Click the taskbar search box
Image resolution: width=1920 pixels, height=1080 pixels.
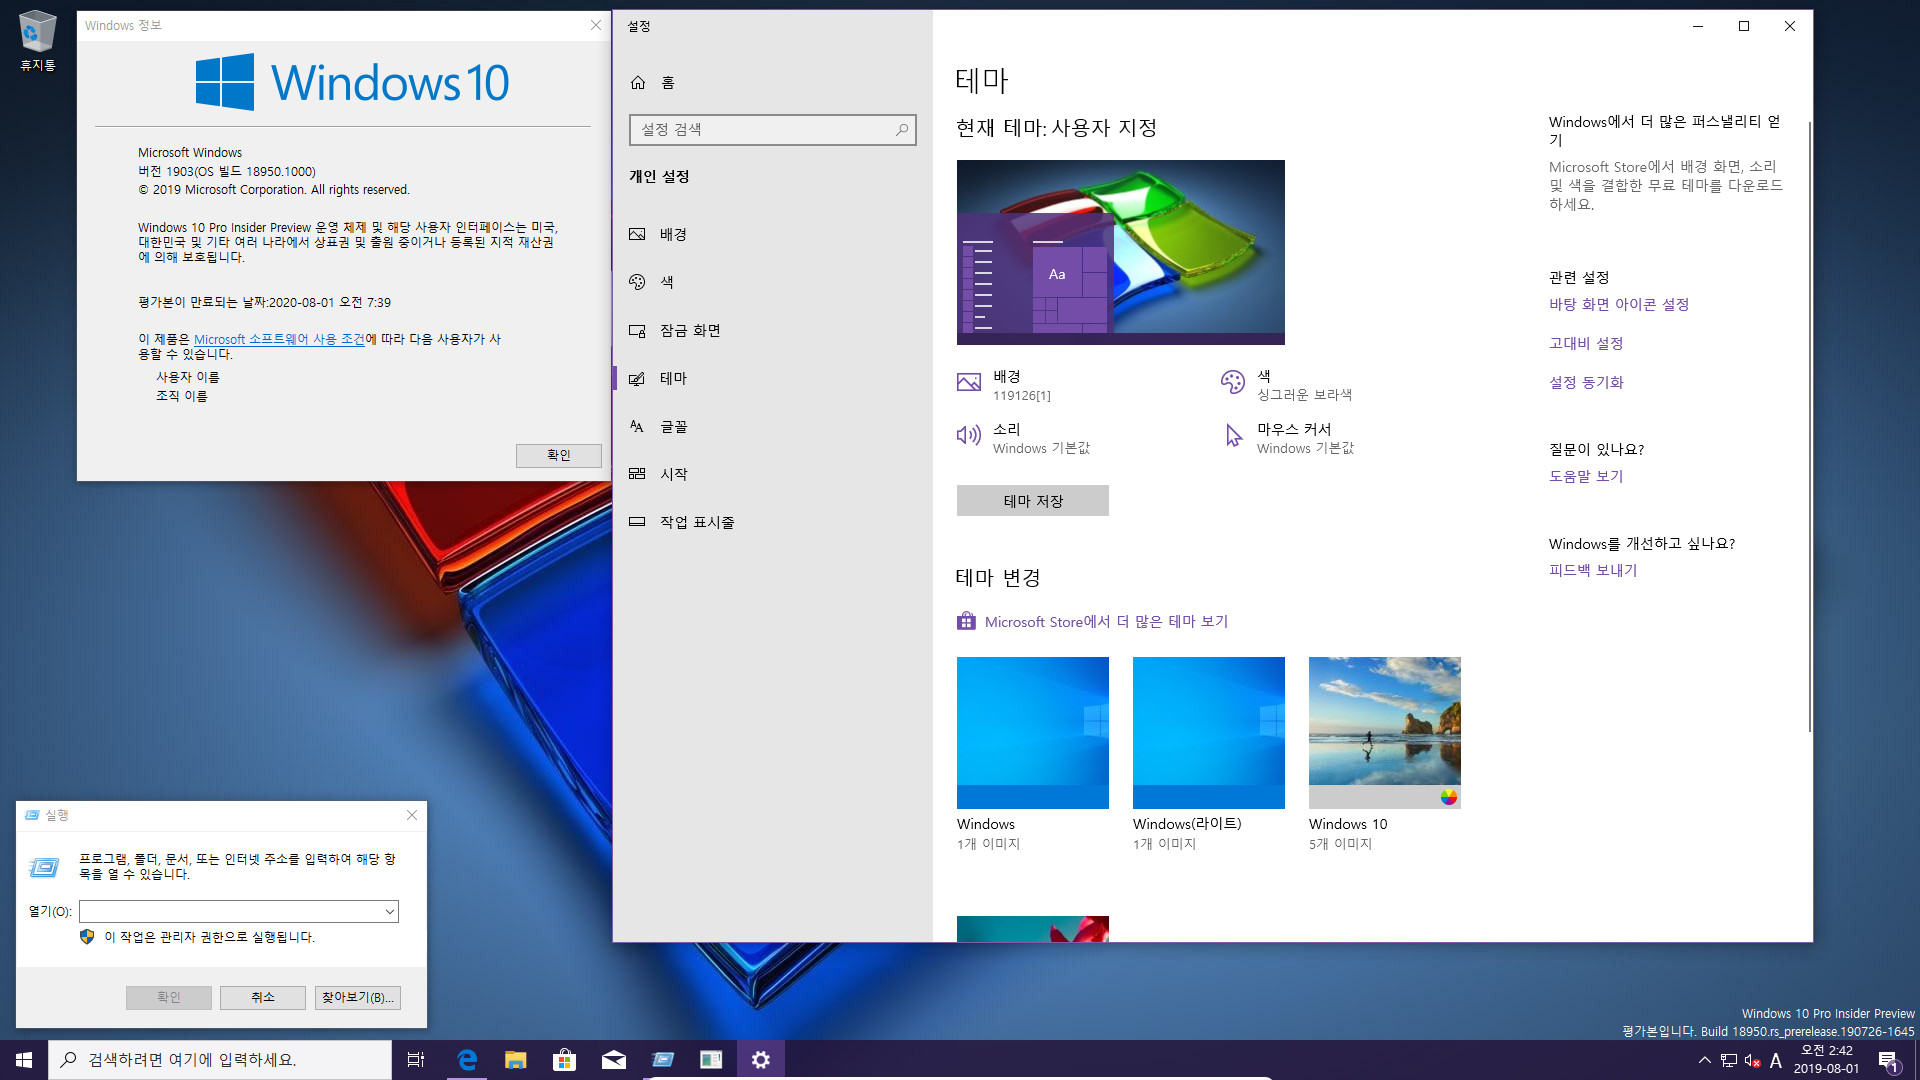[x=220, y=1060]
